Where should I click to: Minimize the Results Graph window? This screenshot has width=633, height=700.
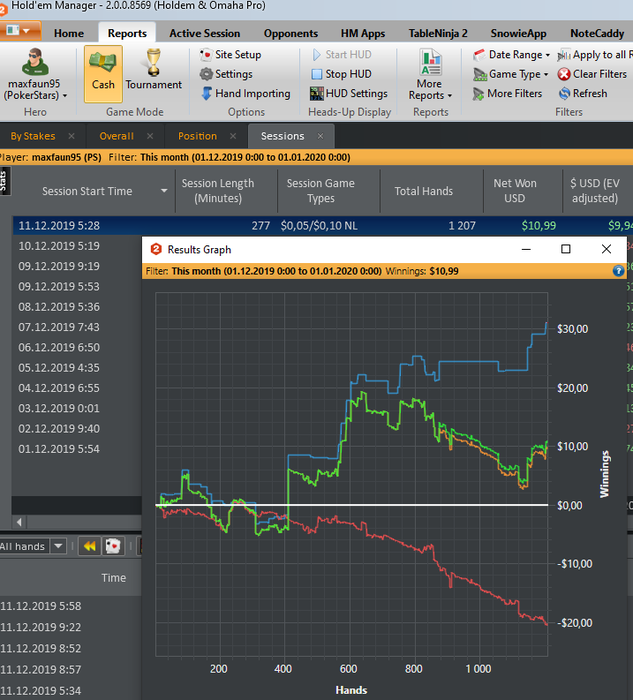click(526, 249)
